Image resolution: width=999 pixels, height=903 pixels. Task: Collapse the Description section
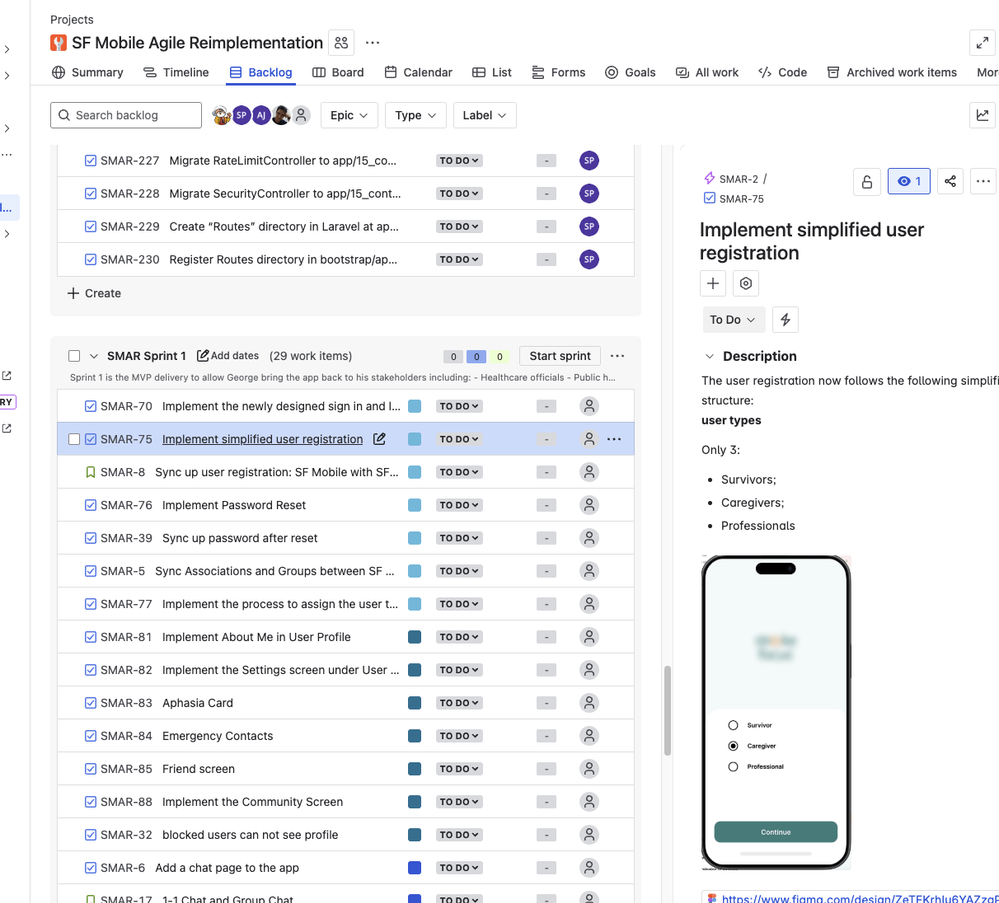(x=709, y=356)
